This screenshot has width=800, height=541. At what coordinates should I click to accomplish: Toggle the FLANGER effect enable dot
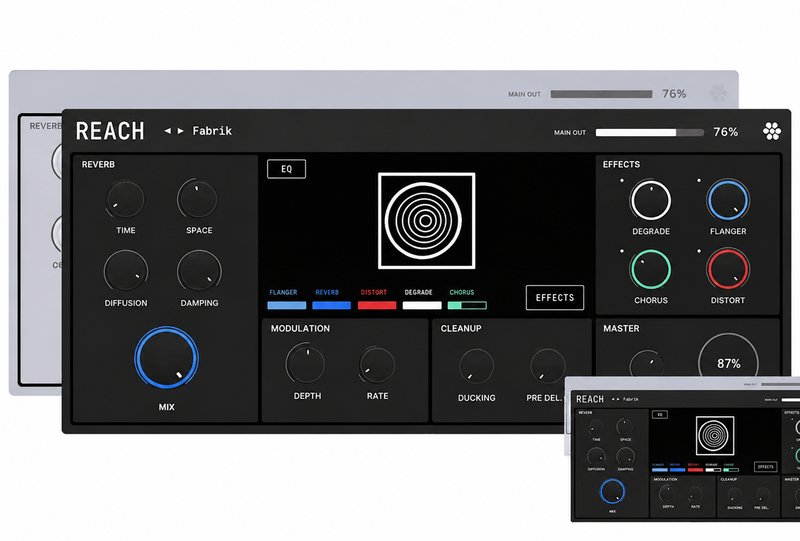[698, 181]
